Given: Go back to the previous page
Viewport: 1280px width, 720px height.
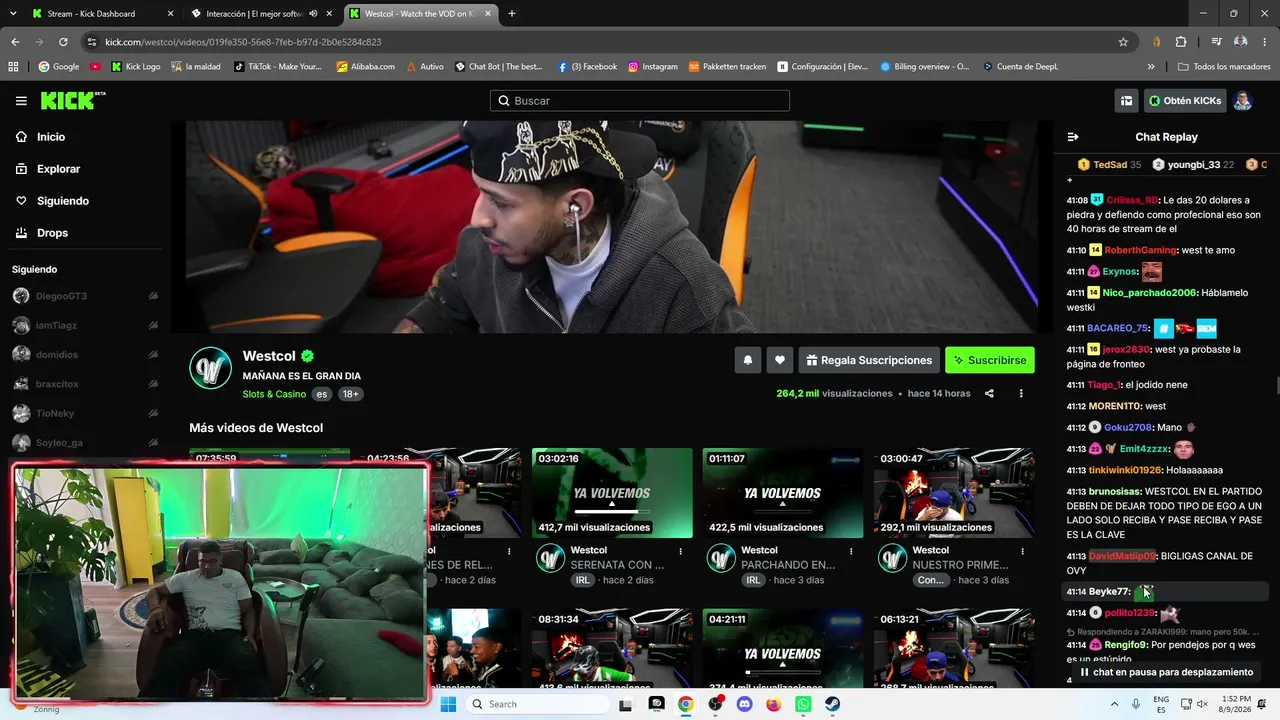Looking at the screenshot, I should (15, 42).
